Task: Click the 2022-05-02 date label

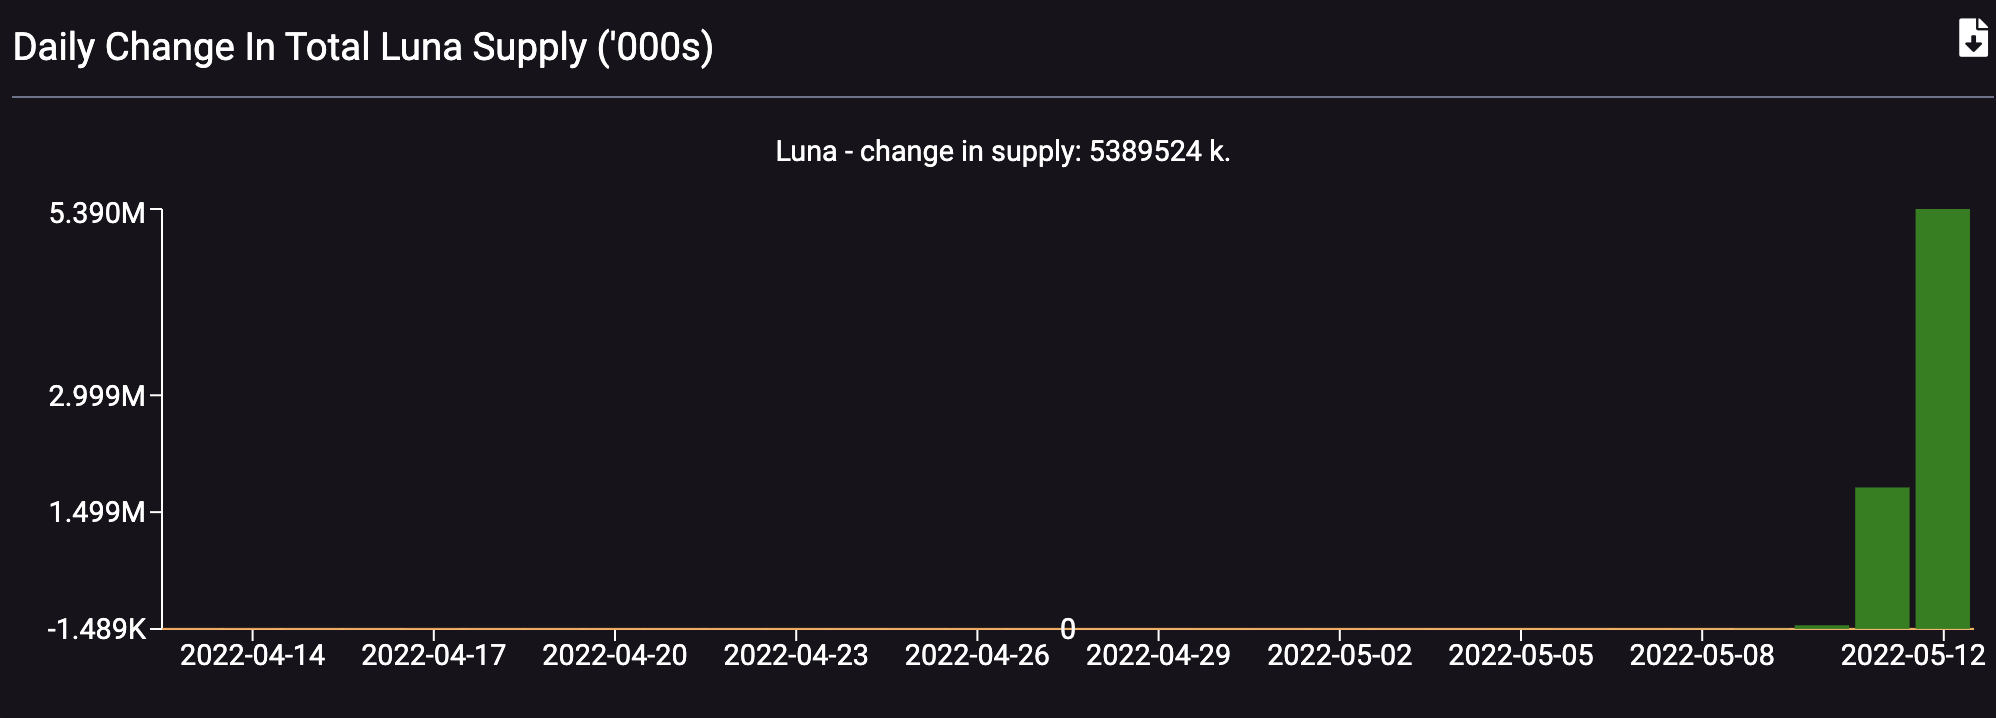Action: coord(1339,655)
